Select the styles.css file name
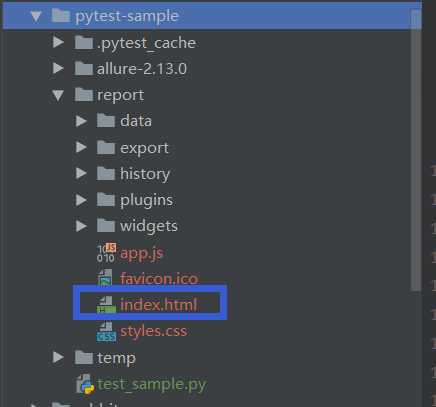The height and width of the screenshot is (407, 436). click(154, 331)
